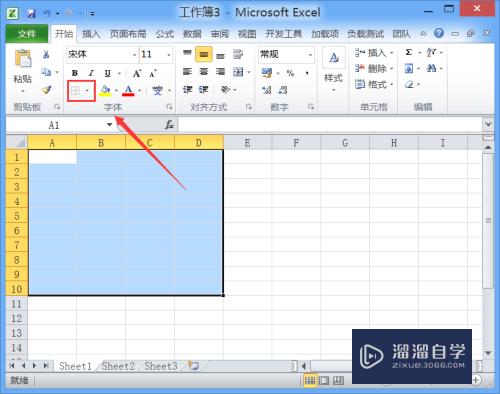Open the Name Box dropdown arrow

pyautogui.click(x=109, y=125)
